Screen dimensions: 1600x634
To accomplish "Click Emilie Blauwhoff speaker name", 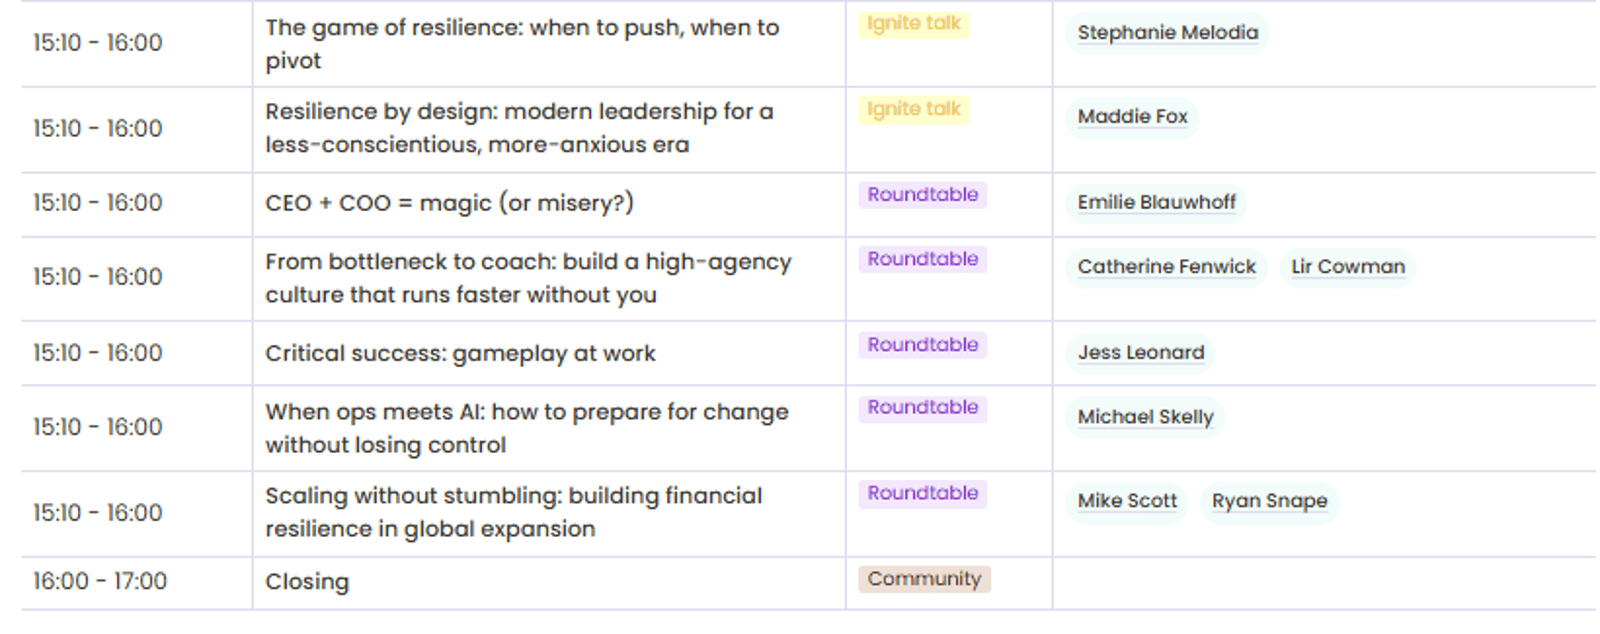I will coord(1156,202).
